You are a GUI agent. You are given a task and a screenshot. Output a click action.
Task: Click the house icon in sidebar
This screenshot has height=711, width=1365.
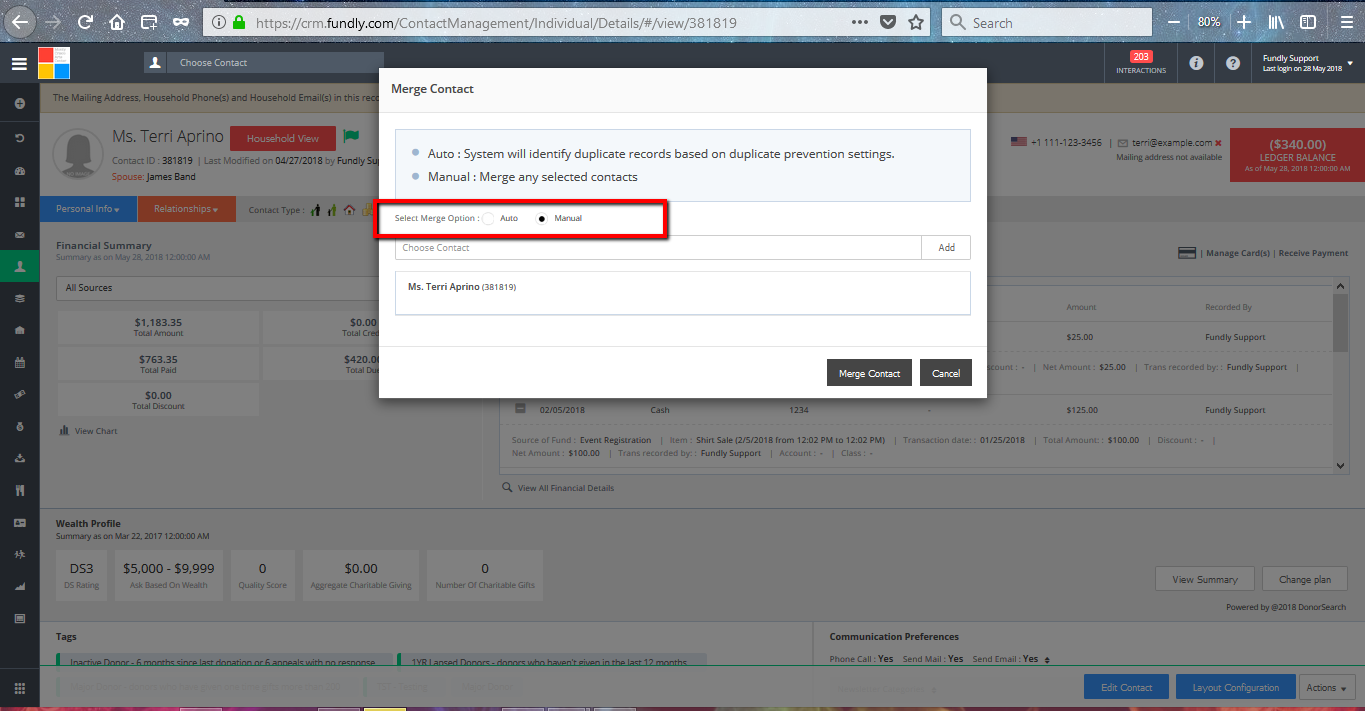[19, 330]
